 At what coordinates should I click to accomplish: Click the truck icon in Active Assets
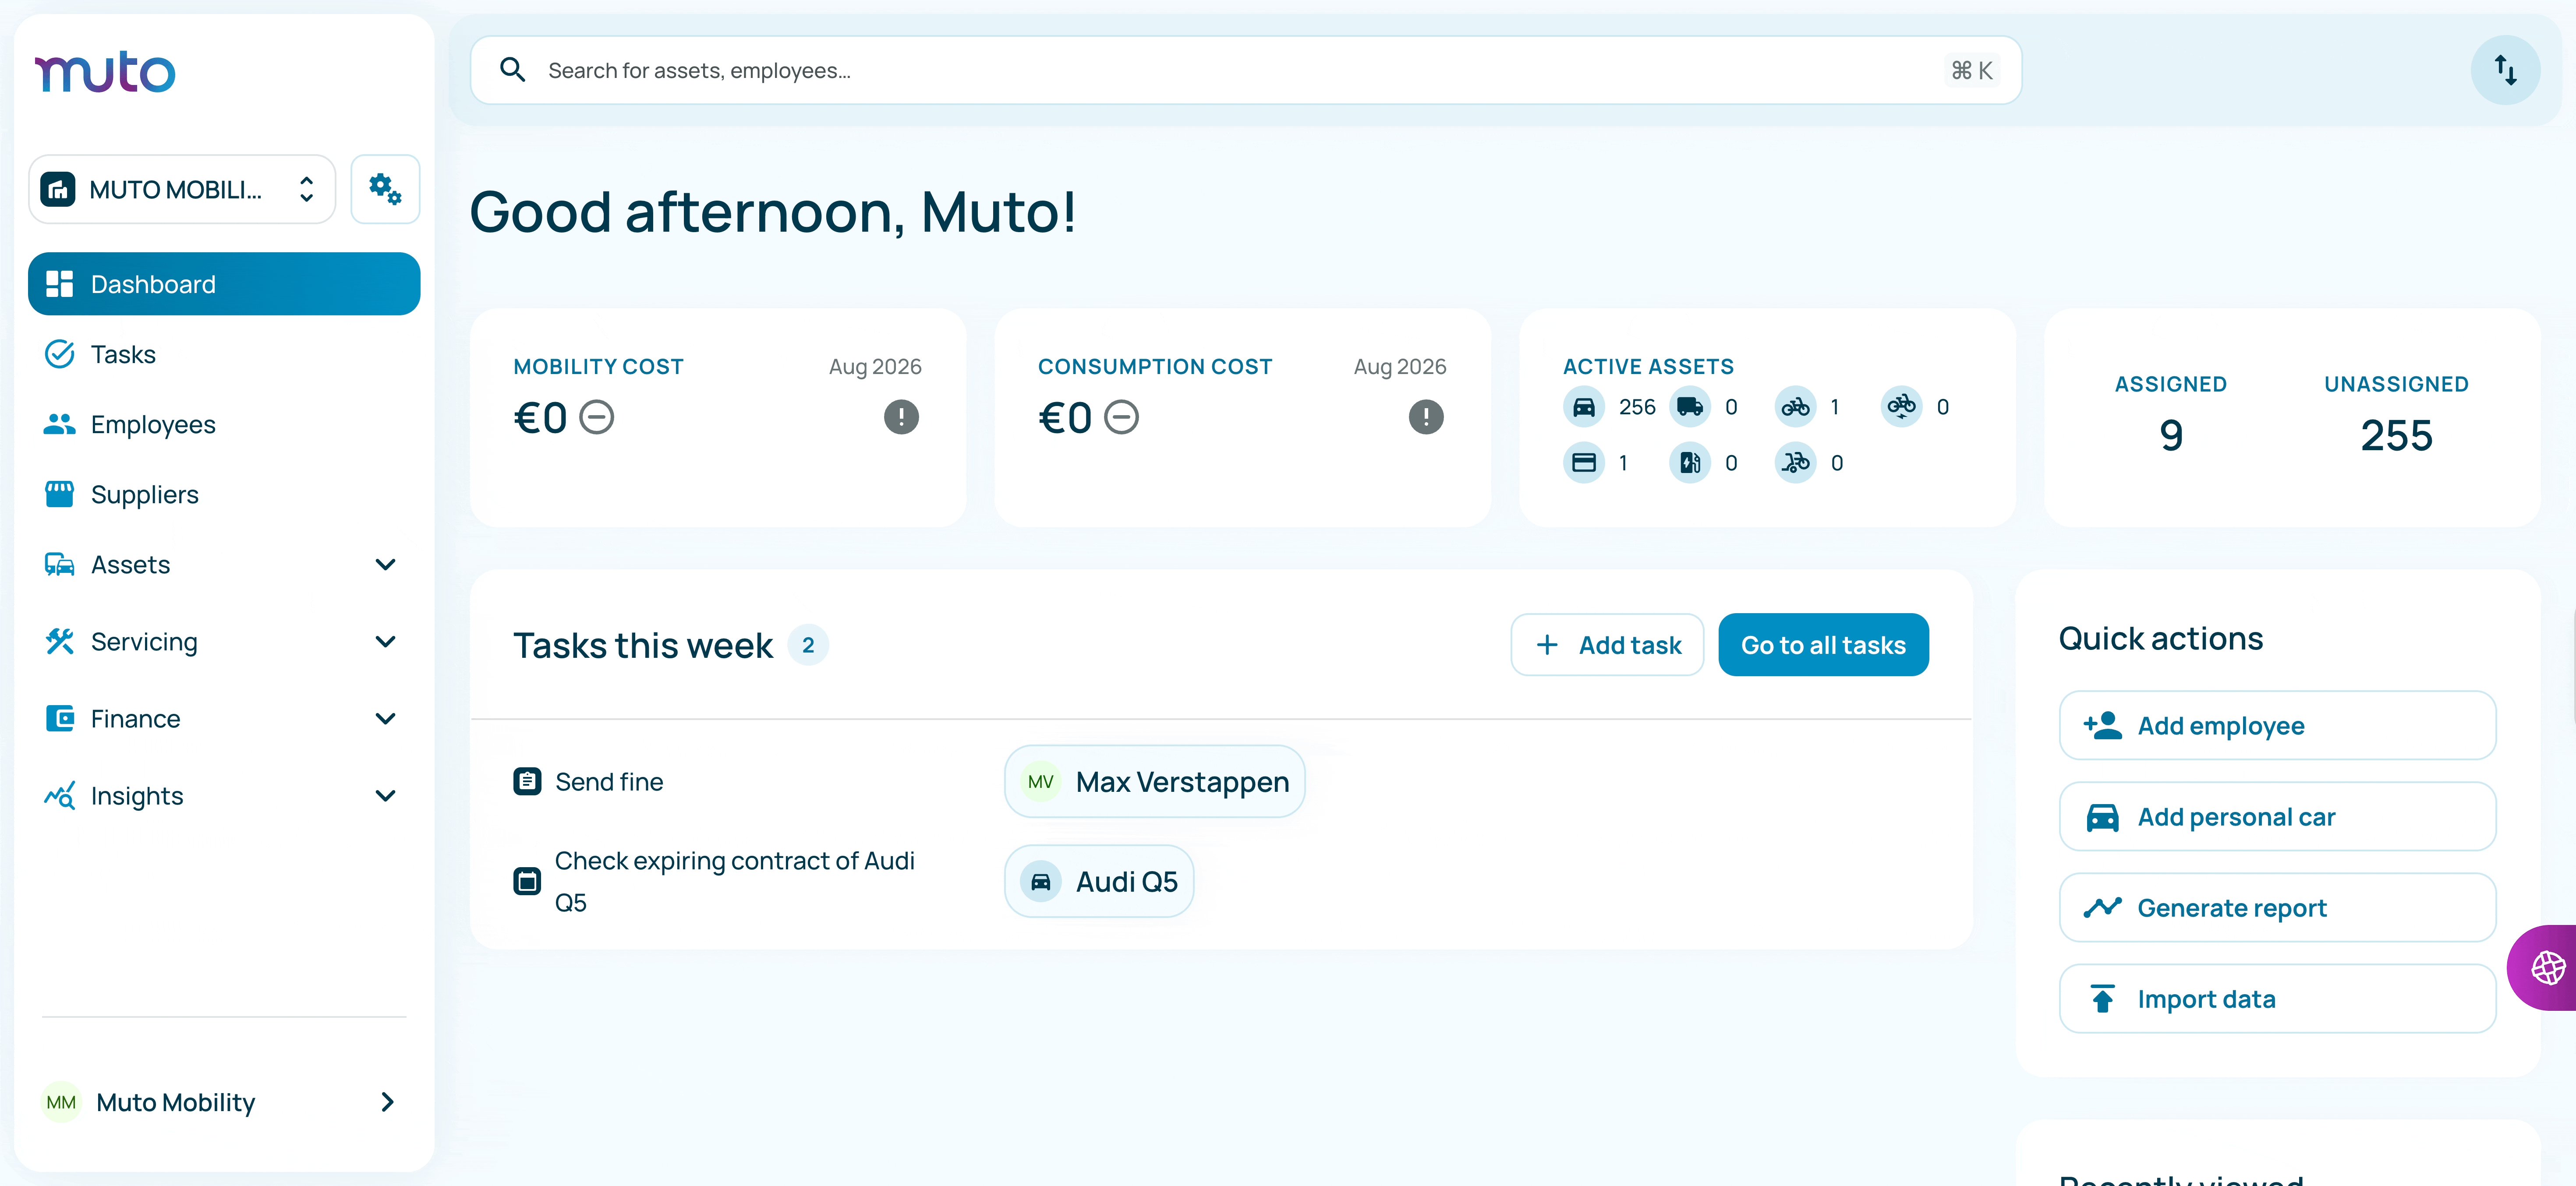(x=1690, y=407)
